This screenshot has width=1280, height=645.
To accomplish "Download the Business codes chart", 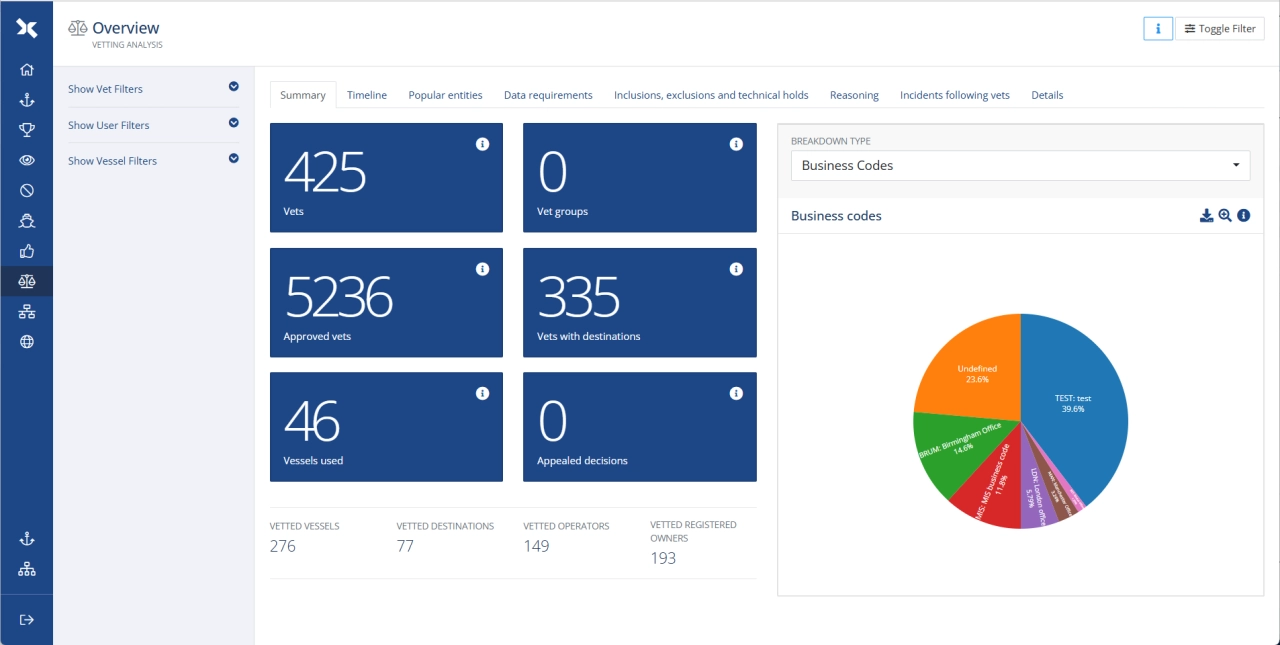I will click(1206, 216).
